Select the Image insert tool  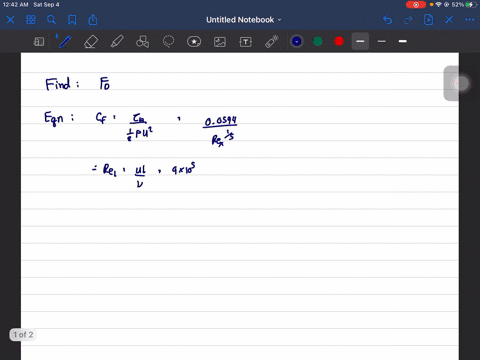(220, 42)
